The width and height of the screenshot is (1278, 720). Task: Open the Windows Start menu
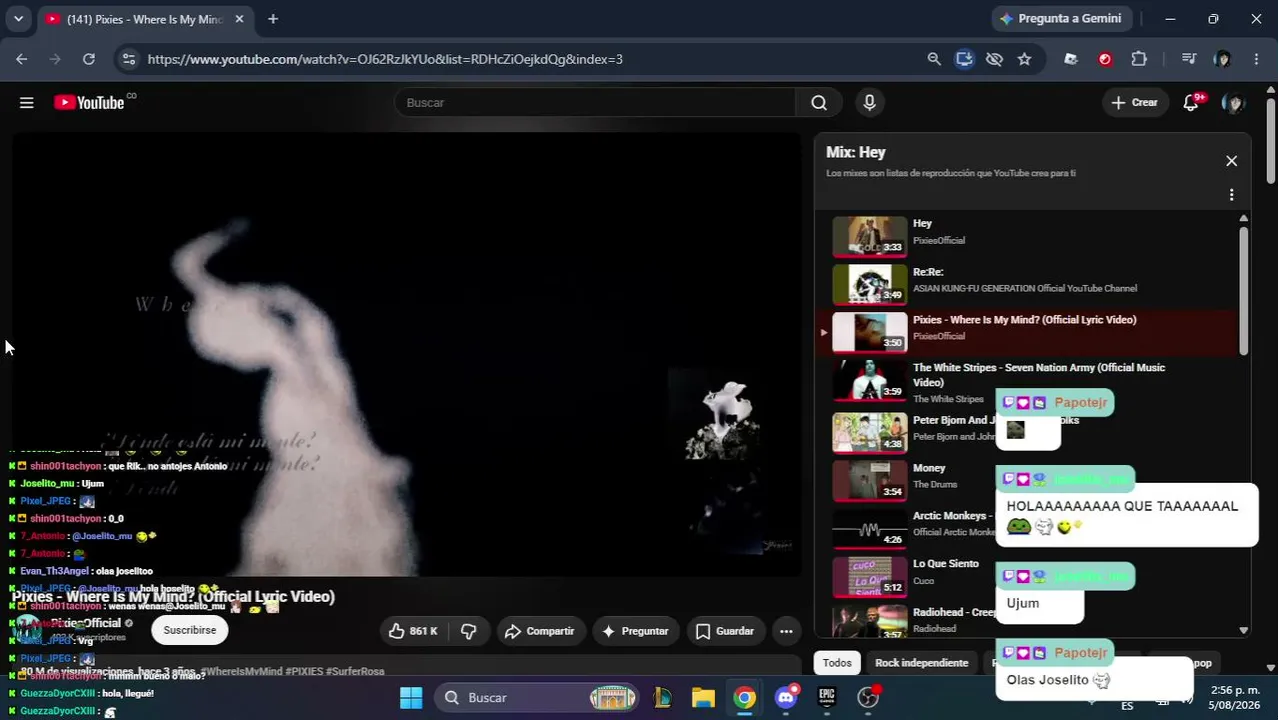[x=411, y=698]
